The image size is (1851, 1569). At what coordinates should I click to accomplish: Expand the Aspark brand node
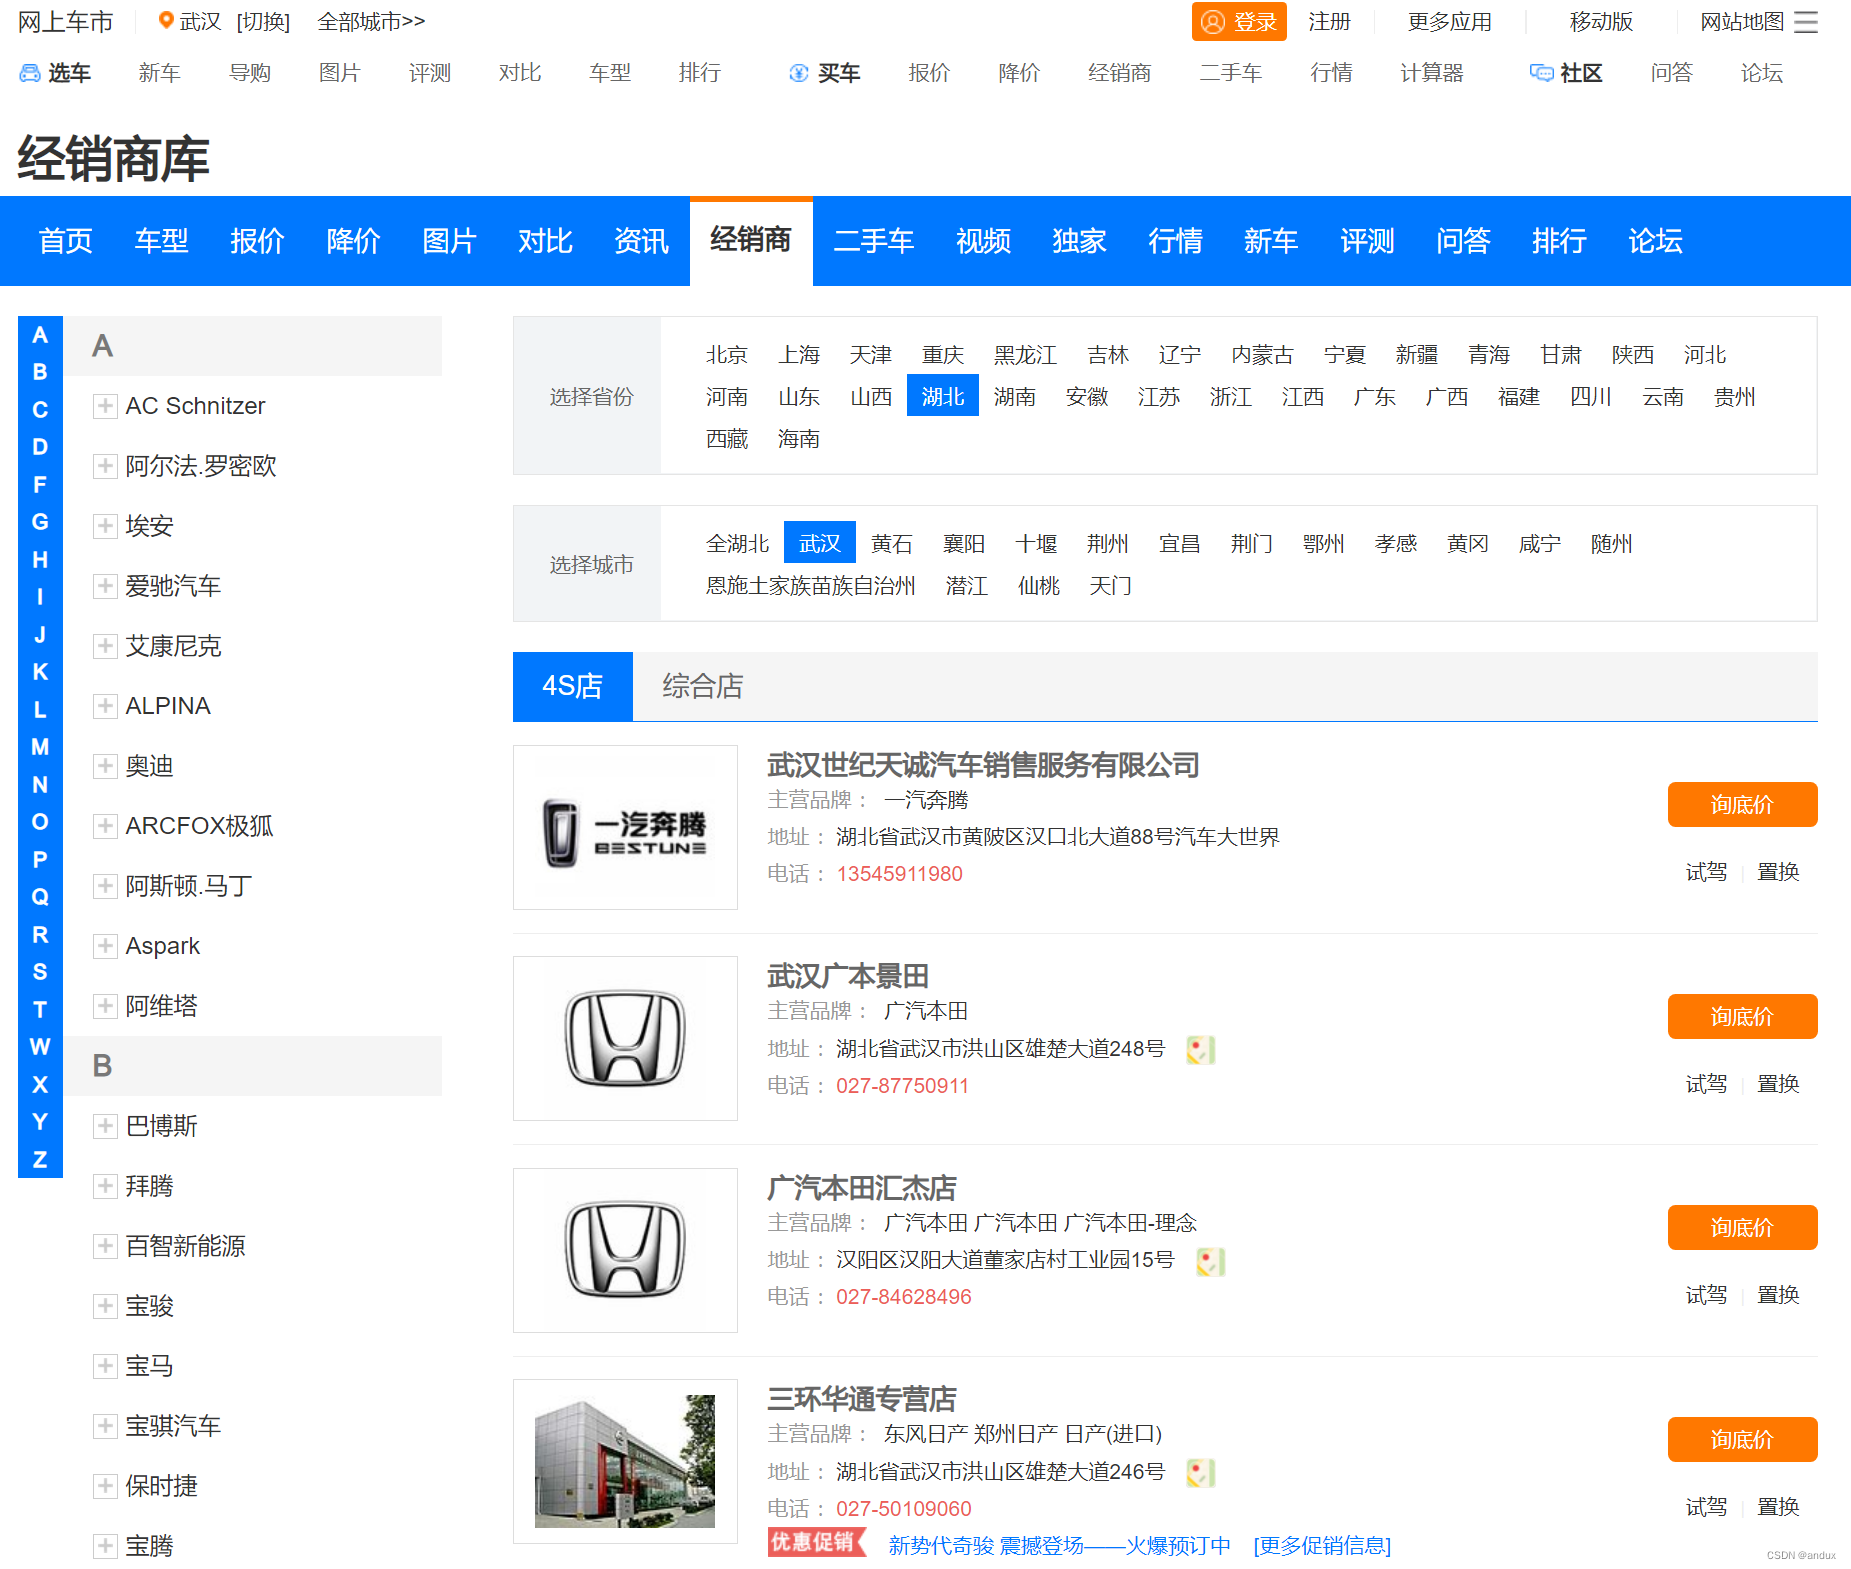click(105, 946)
